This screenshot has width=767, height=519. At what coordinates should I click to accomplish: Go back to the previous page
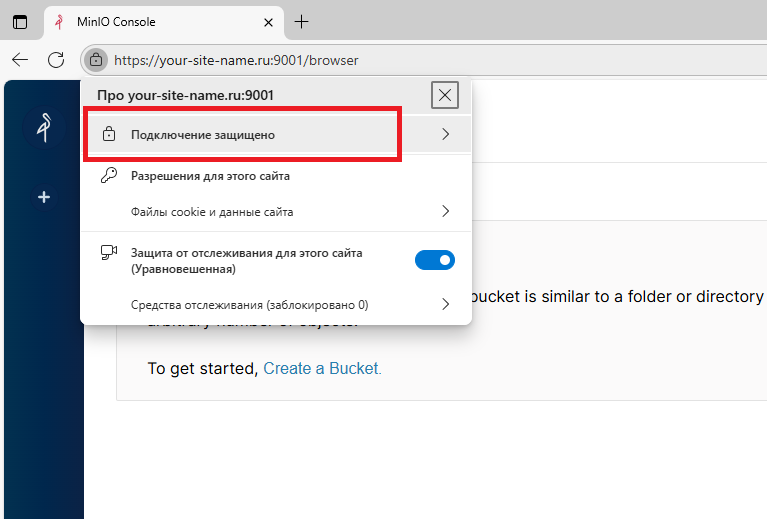click(20, 60)
